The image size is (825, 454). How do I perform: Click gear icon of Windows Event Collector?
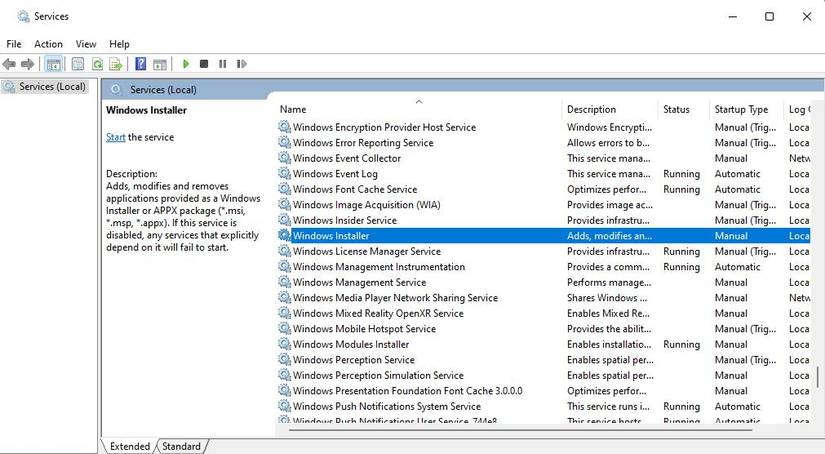285,158
